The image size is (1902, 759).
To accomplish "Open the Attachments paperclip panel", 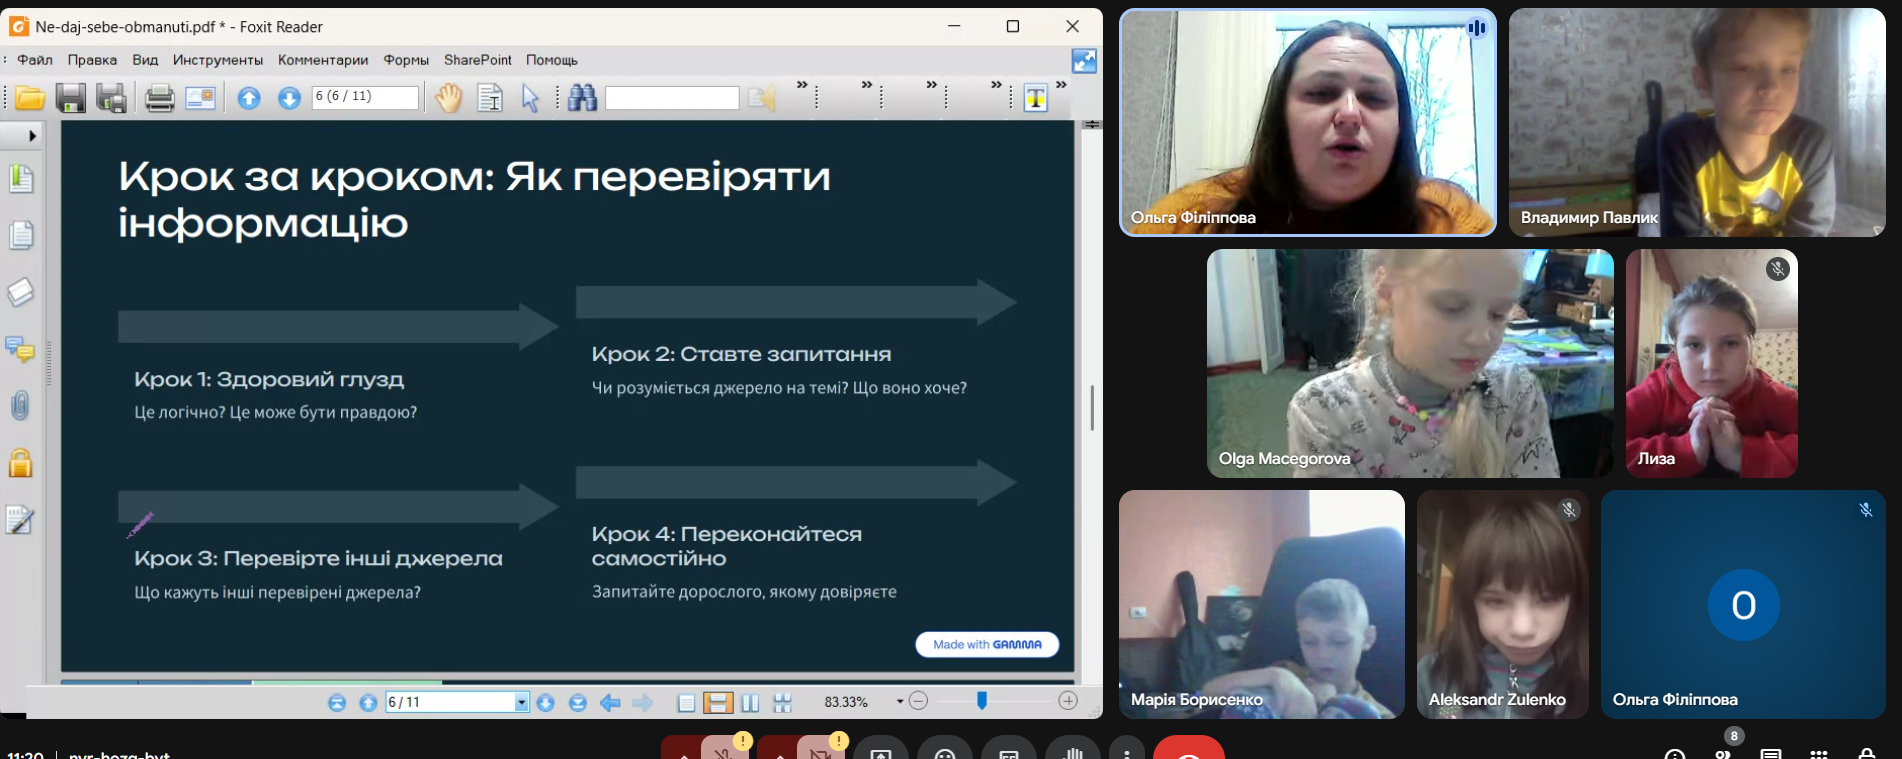I will tap(20, 406).
